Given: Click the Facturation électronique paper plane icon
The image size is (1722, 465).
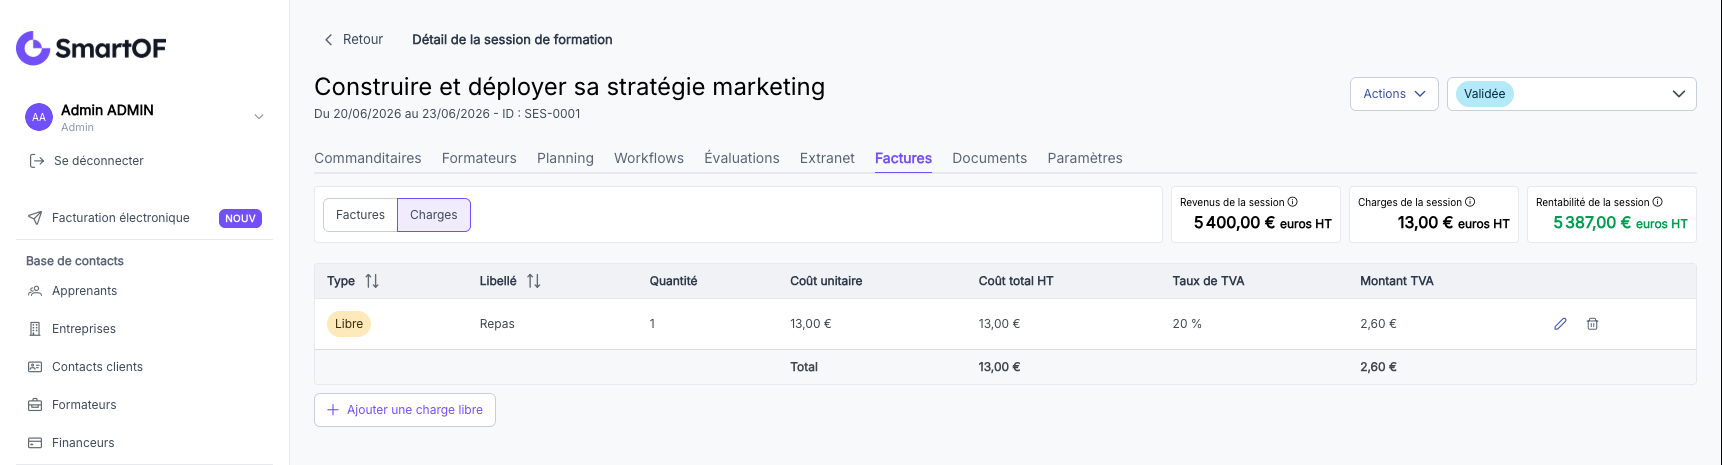Looking at the screenshot, I should coord(35,218).
